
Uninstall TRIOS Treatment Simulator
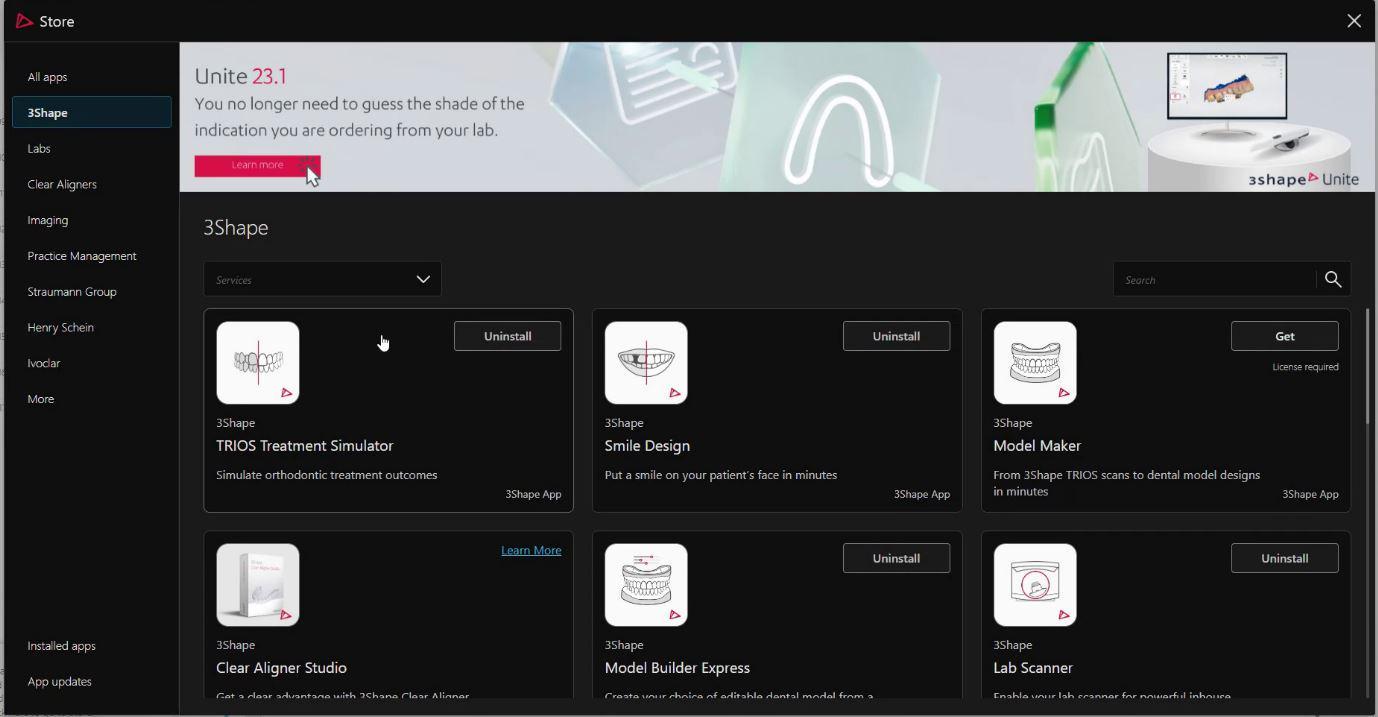[x=508, y=336]
